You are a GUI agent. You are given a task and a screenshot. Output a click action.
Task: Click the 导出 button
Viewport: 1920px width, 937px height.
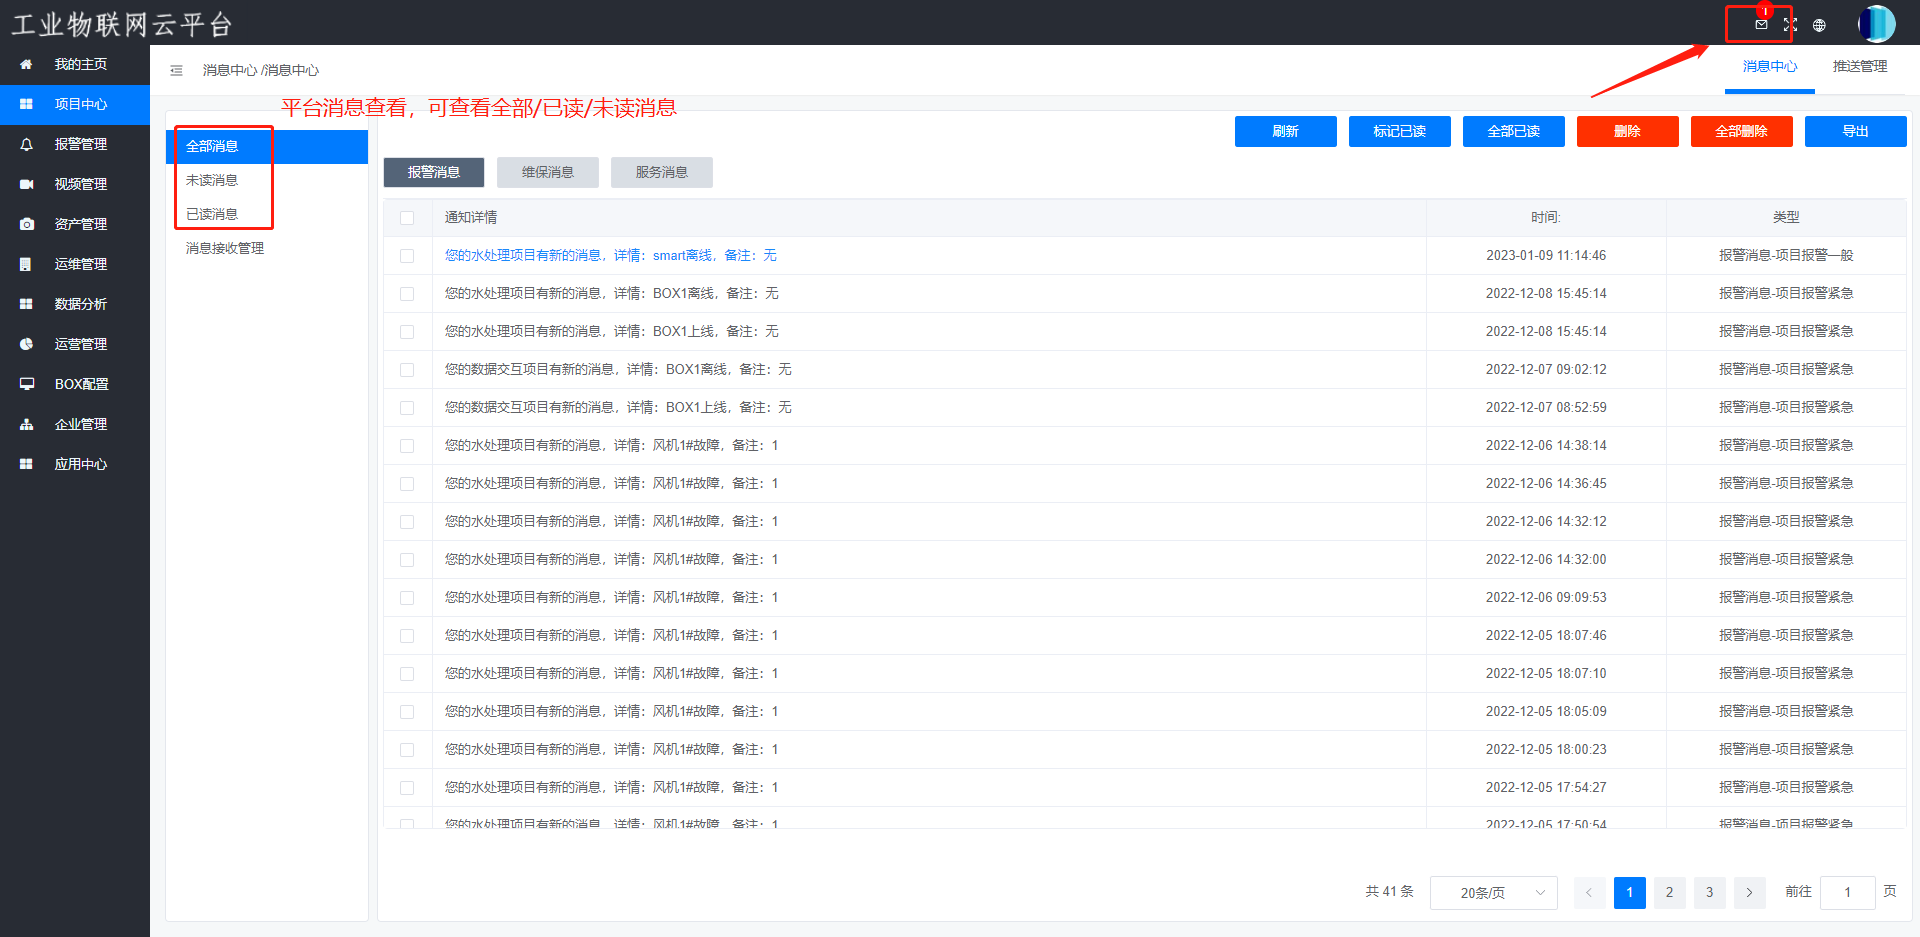coord(1856,131)
